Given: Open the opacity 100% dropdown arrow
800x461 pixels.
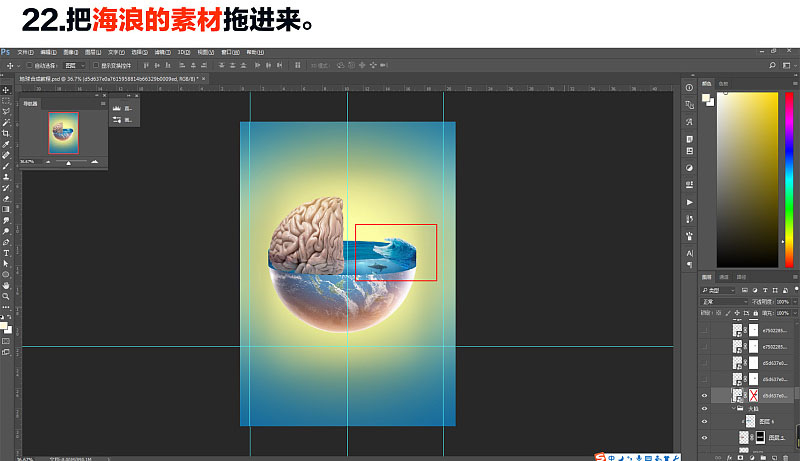Looking at the screenshot, I should 795,302.
